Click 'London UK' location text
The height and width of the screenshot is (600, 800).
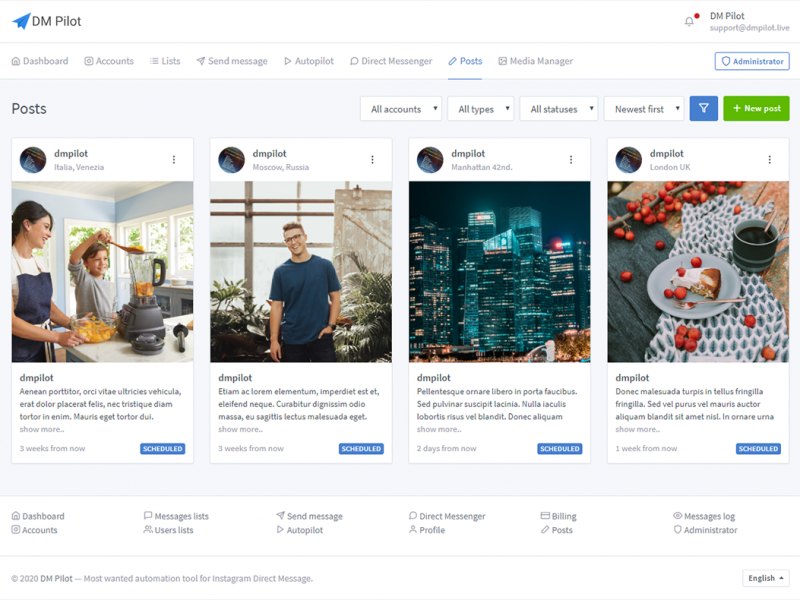(670, 167)
